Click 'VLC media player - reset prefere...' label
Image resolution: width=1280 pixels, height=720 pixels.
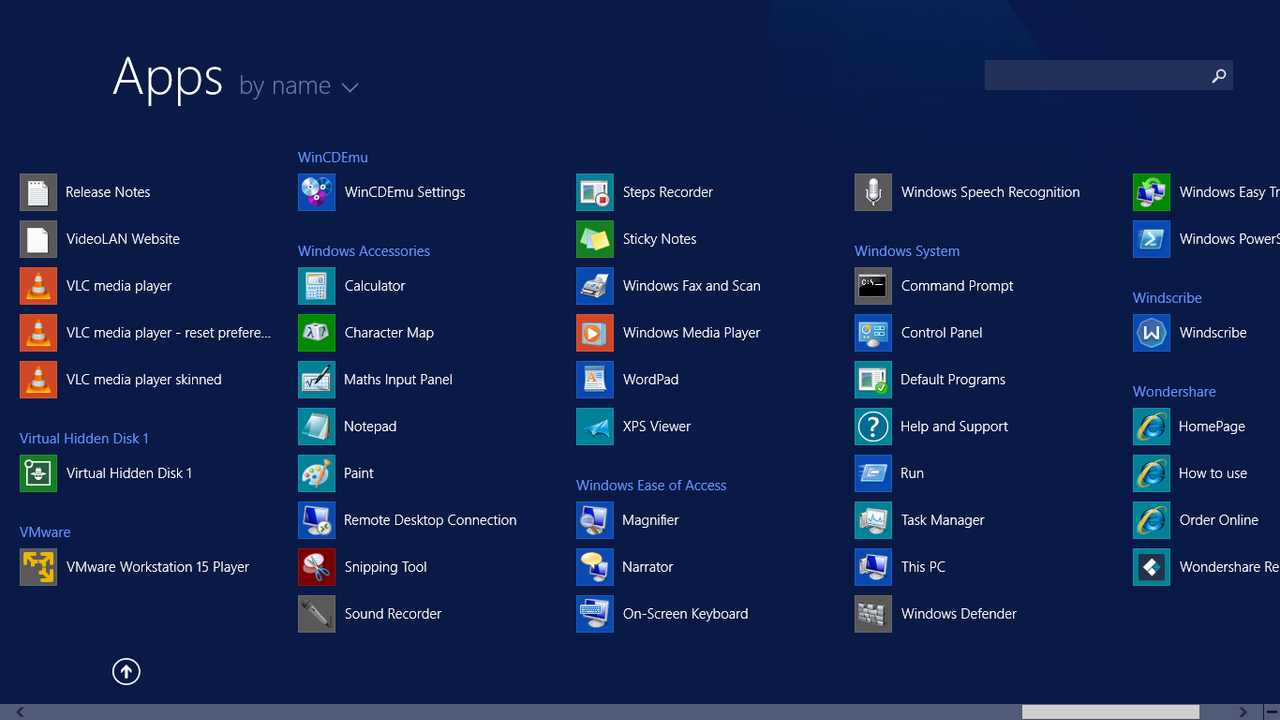[x=168, y=333]
